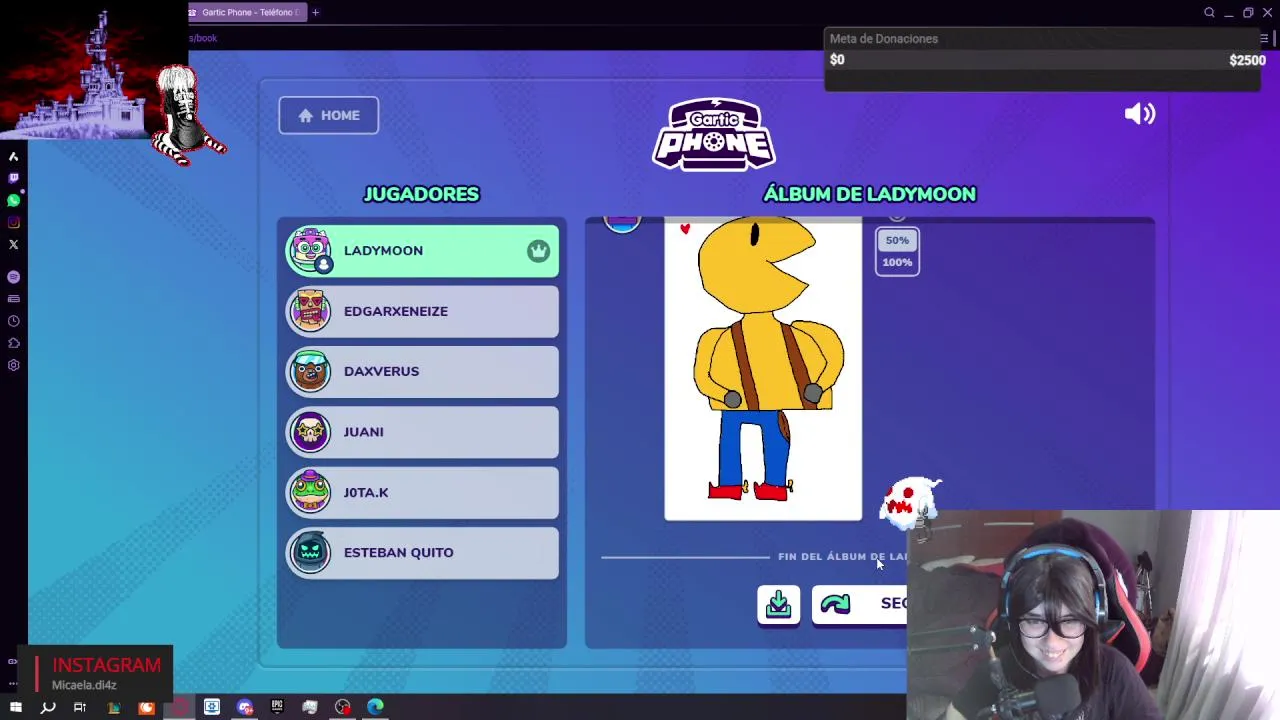Viewport: 1280px width, 720px height.
Task: Set drawing zoom to 50%
Action: (x=897, y=240)
